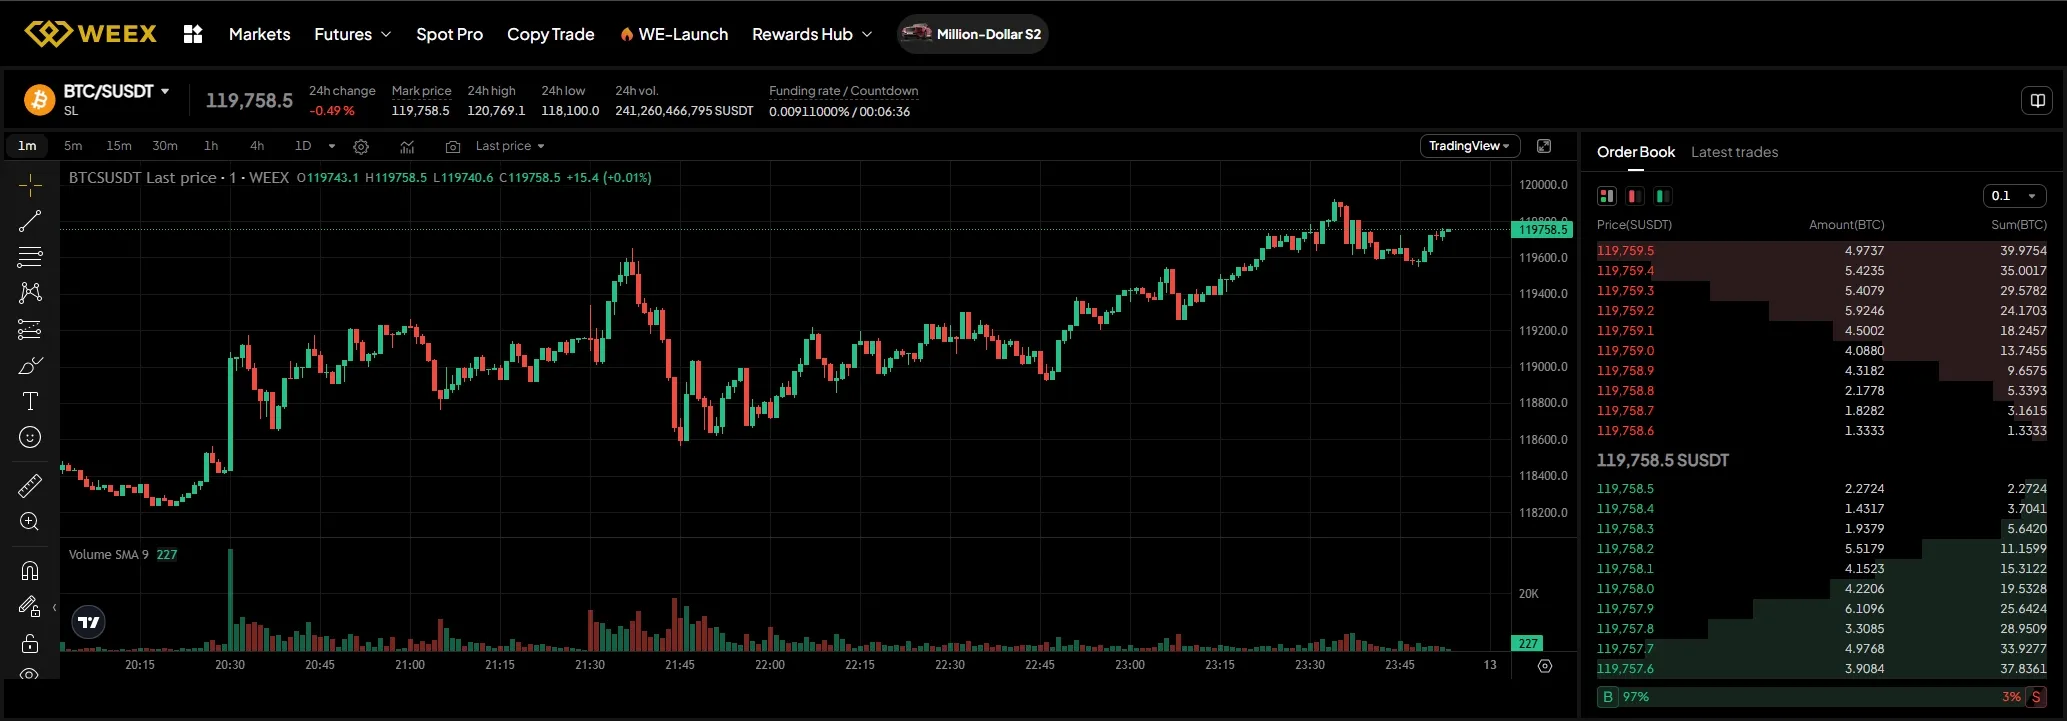This screenshot has width=2067, height=721.
Task: Open Copy Trade
Action: click(x=550, y=34)
